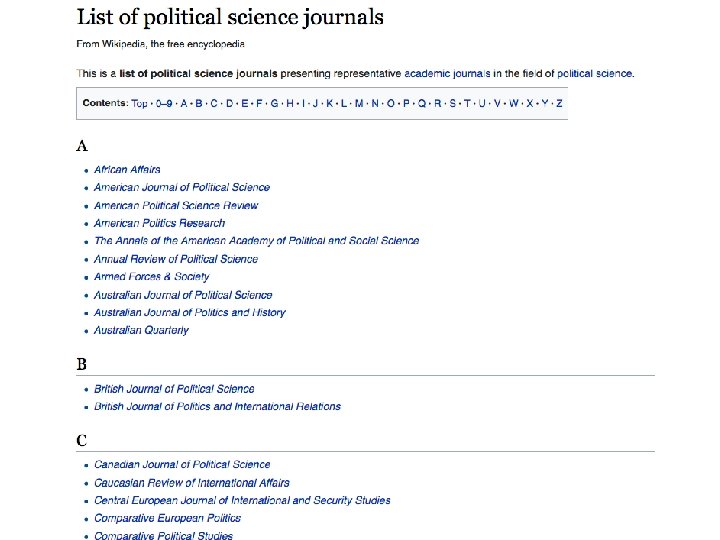Open The Annals of the American Academy link
Screen dimensions: 720x540
click(x=256, y=241)
